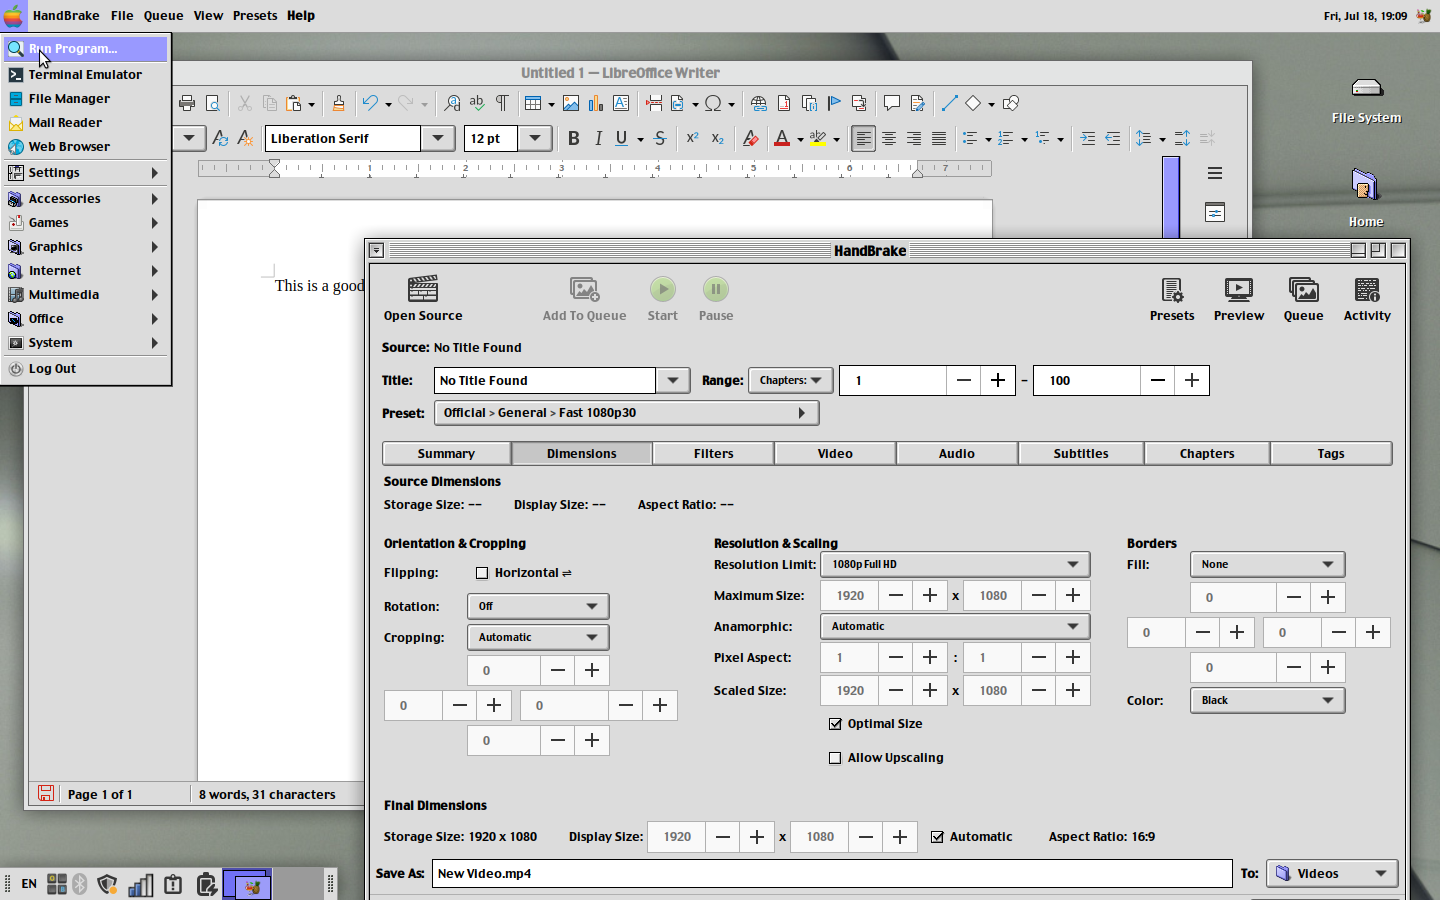Center align text in Writer
Screen dimensions: 1440x900
click(889, 138)
